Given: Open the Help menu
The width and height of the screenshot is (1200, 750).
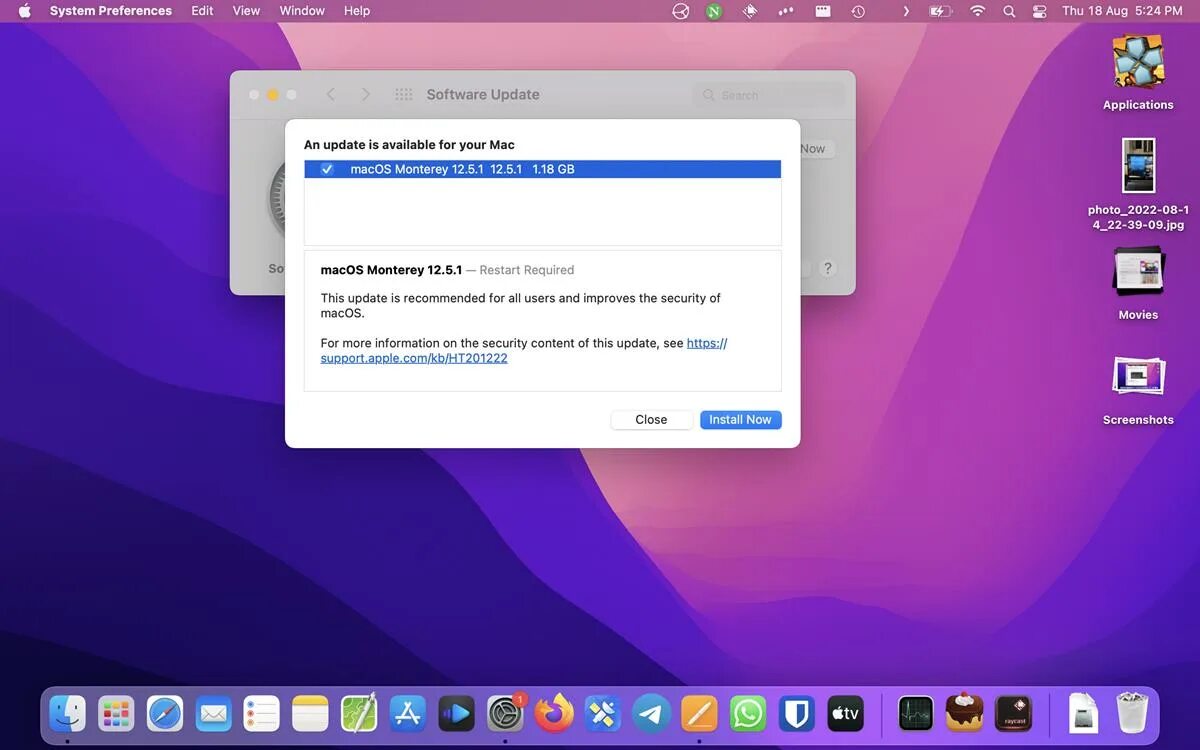Looking at the screenshot, I should pos(357,11).
